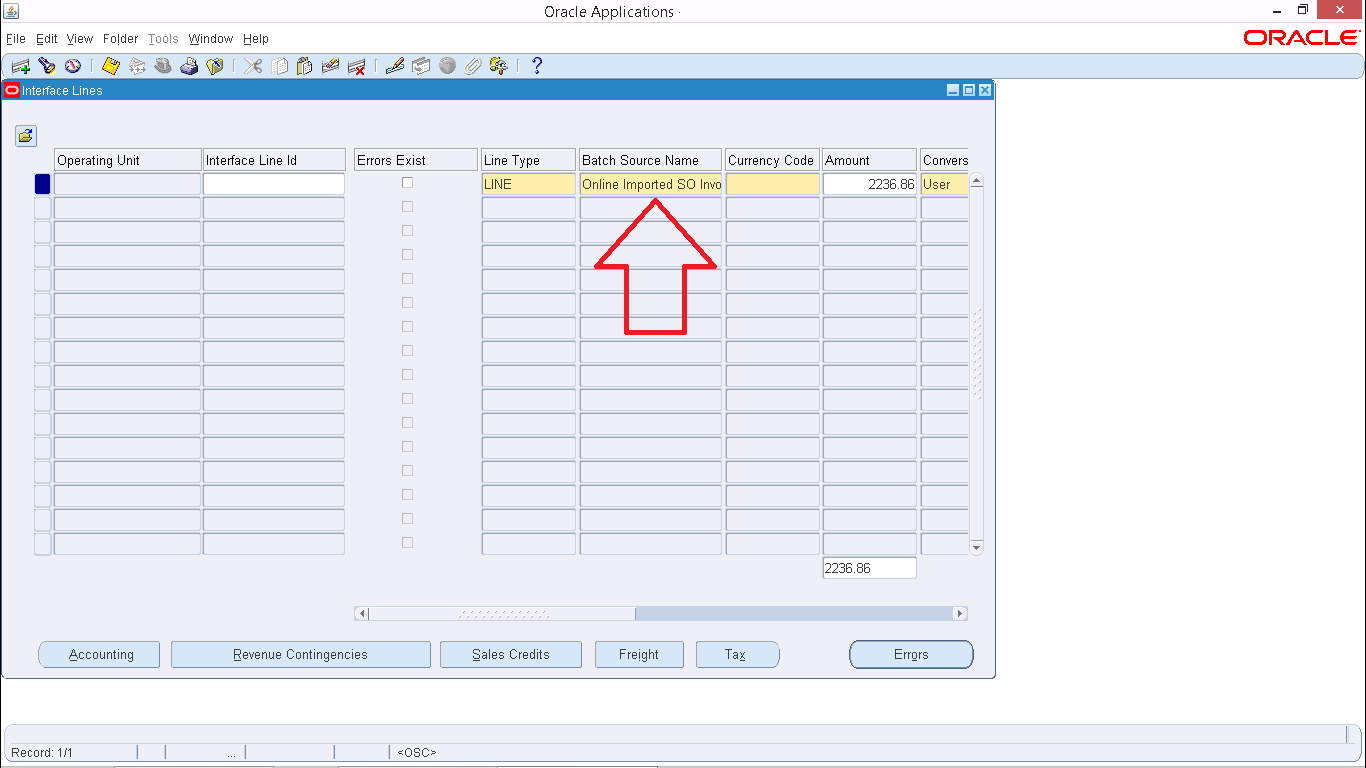Click the vertical scrollbar up arrow
This screenshot has height=768, width=1366.
977,181
